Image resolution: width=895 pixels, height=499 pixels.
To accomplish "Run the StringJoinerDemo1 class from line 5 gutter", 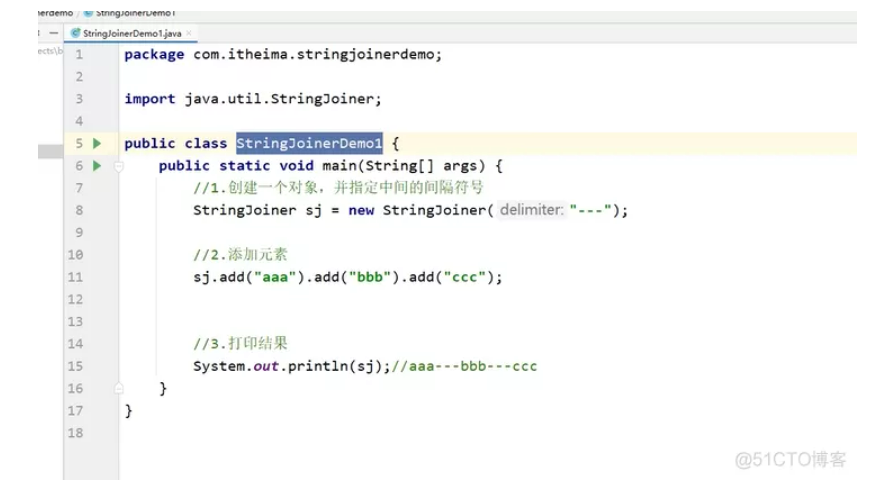I will (97, 143).
